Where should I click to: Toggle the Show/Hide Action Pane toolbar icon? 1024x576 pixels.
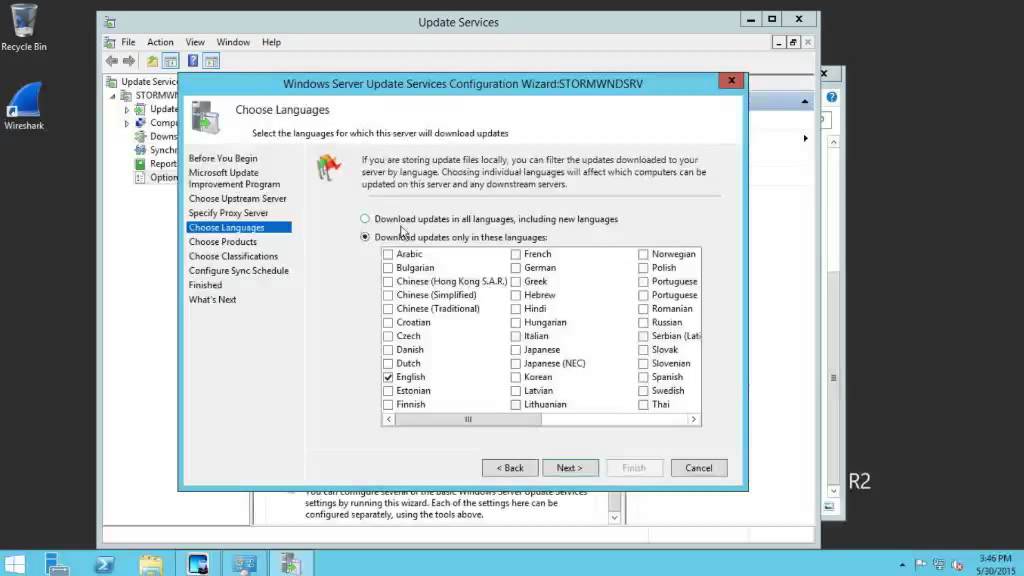(x=212, y=61)
